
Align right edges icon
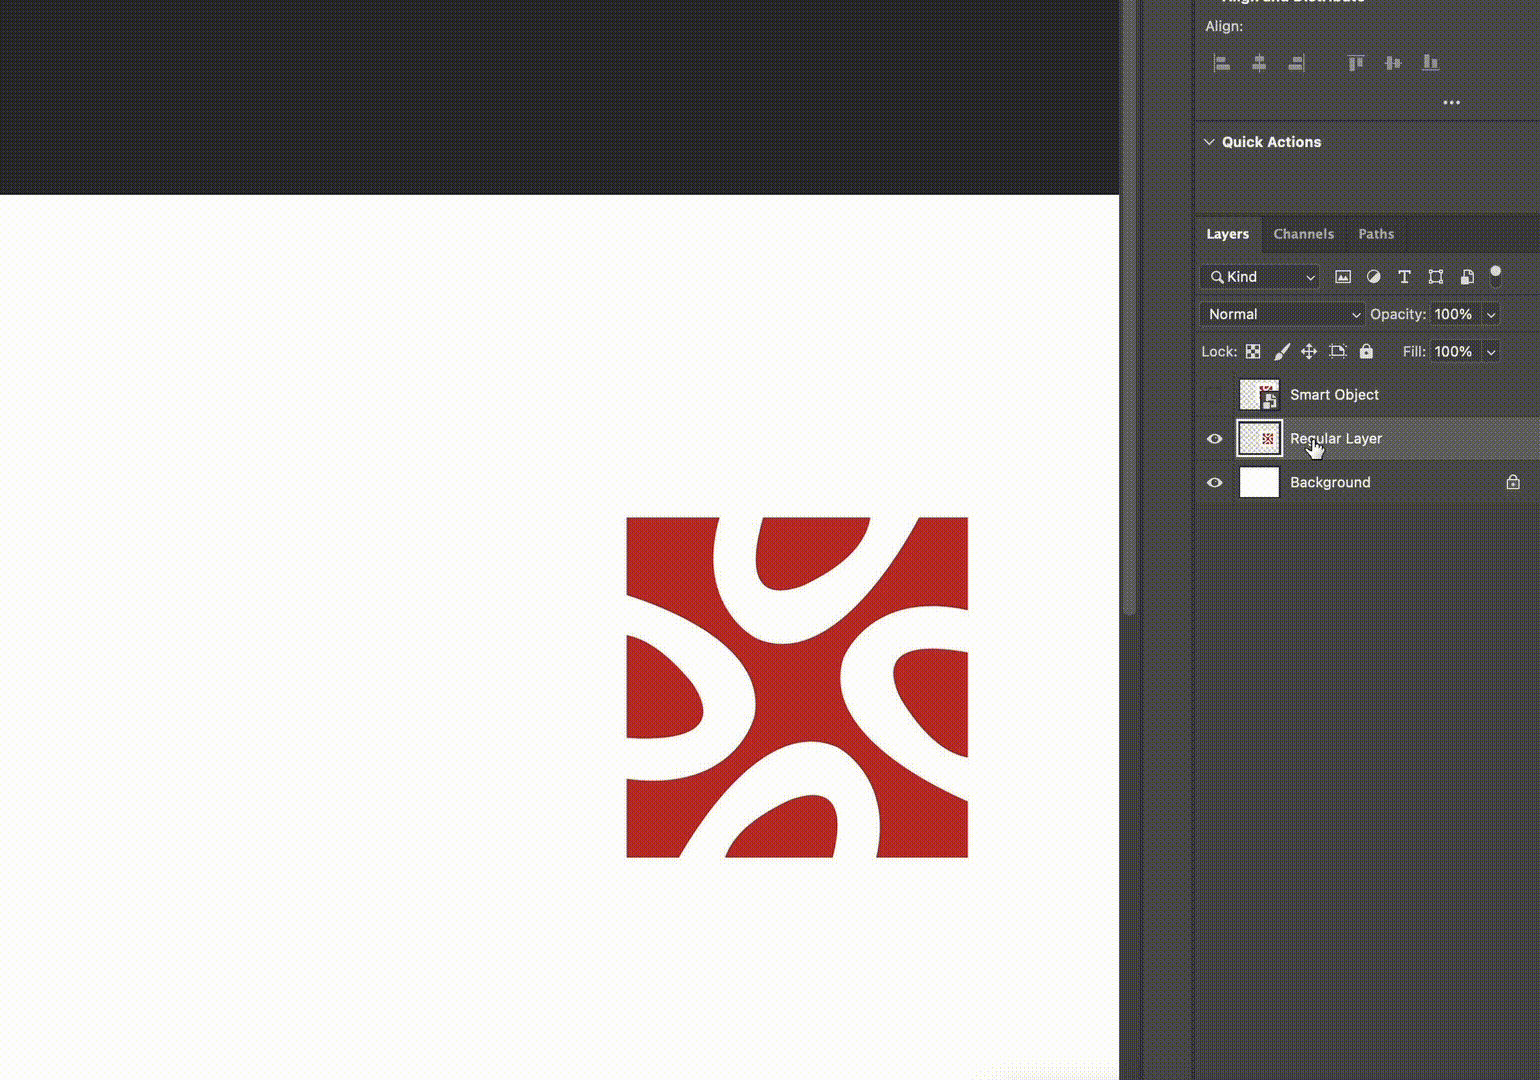tap(1297, 63)
